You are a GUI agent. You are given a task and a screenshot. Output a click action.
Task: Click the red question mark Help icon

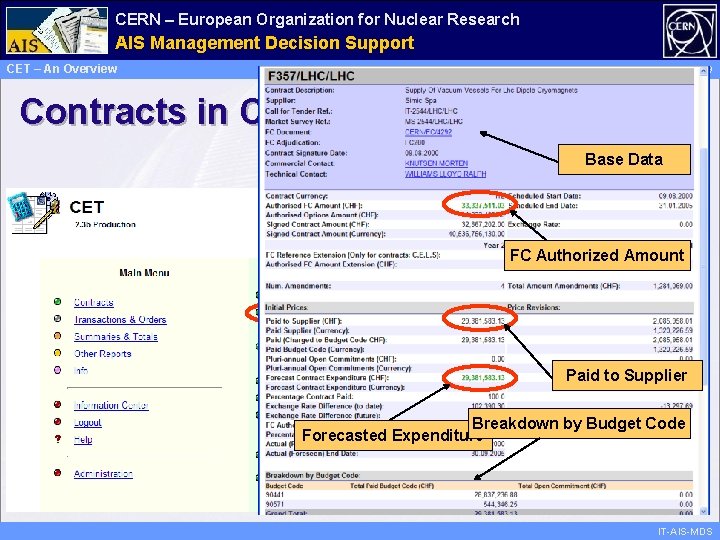coord(57,439)
